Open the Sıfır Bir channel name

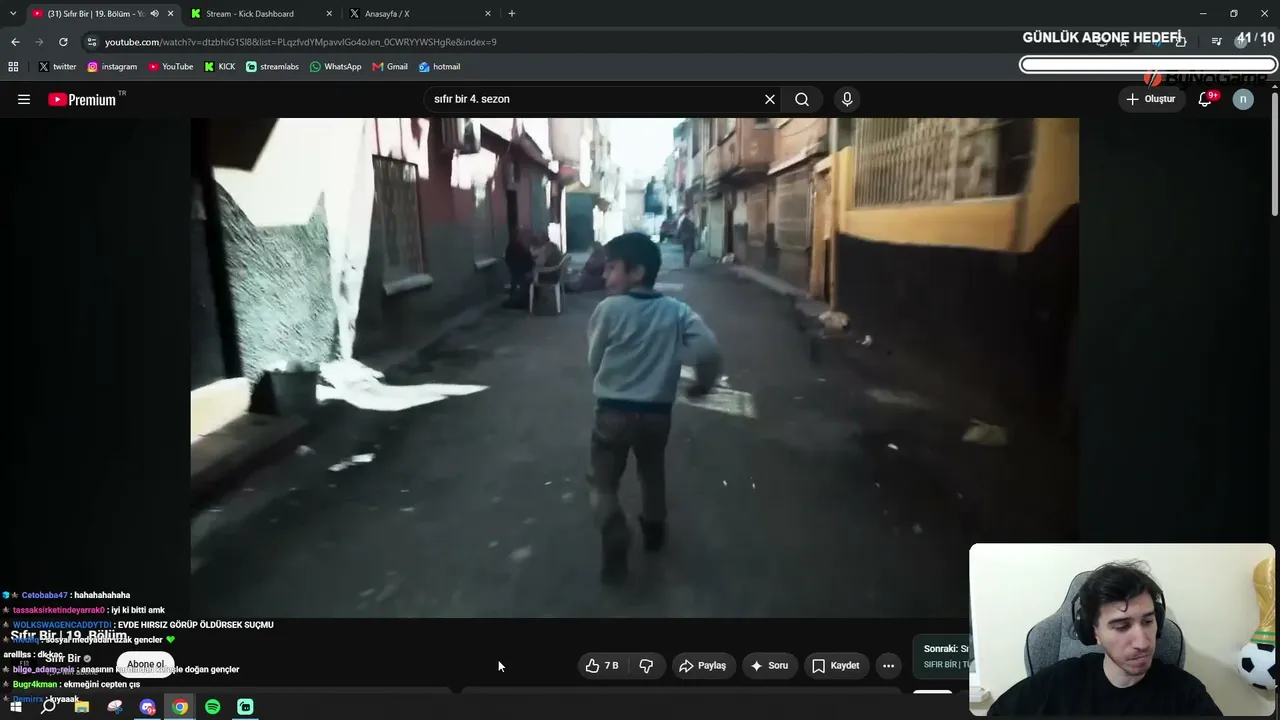62,659
